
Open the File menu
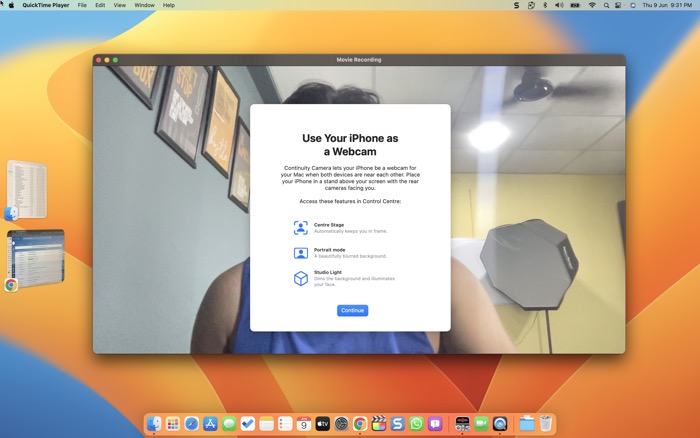(x=82, y=5)
